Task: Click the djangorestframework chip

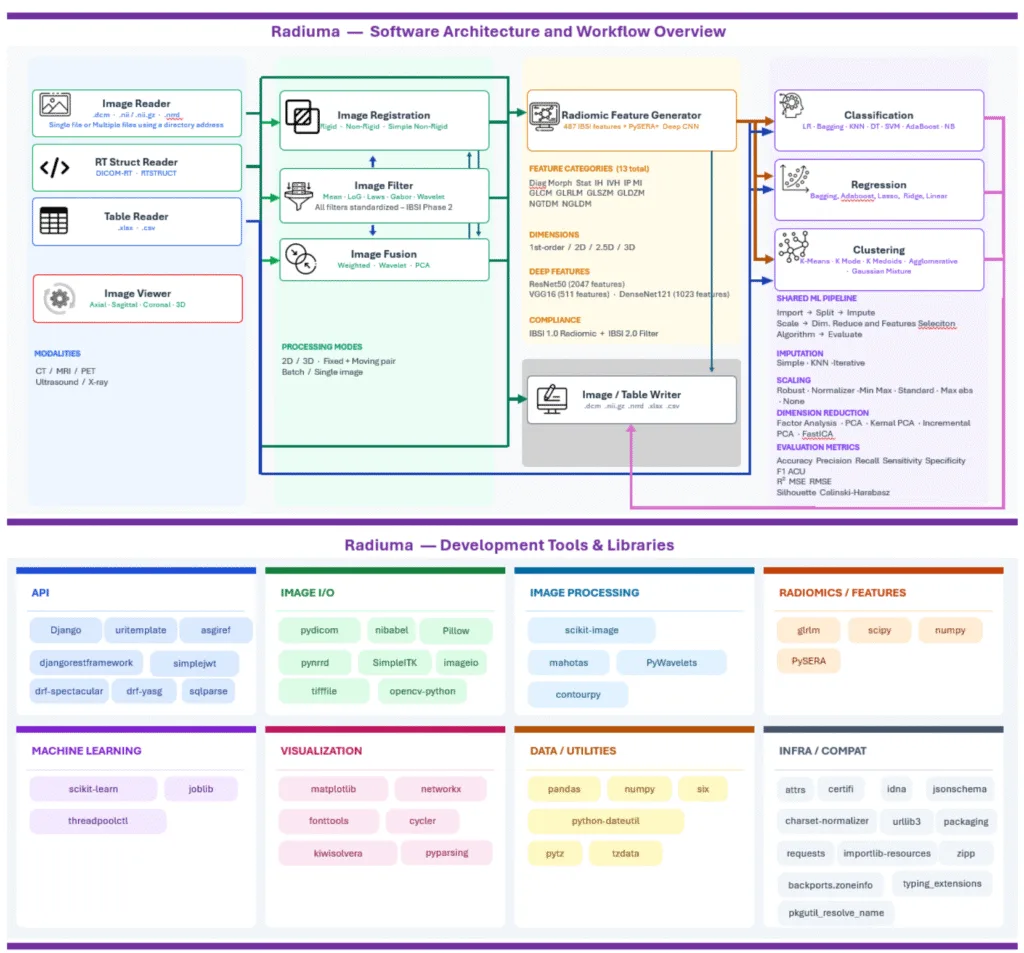Action: pos(86,662)
